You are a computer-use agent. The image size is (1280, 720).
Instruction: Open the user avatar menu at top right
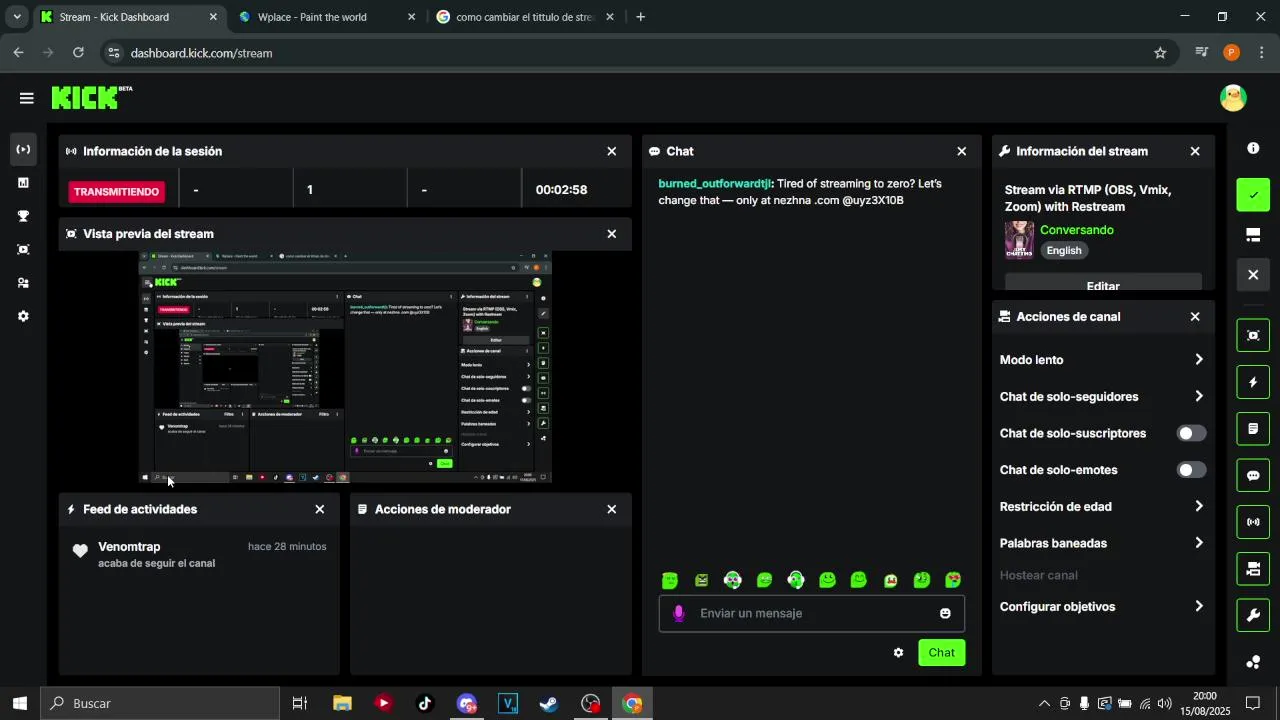(1233, 98)
